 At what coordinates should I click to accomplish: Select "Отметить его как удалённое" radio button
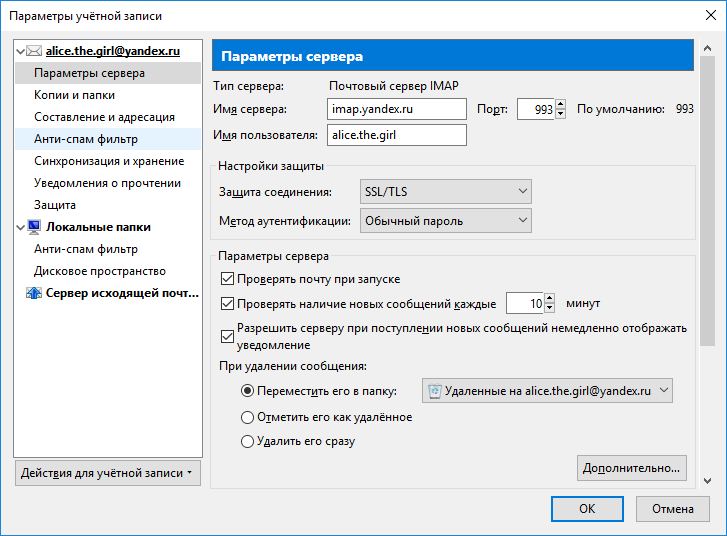click(x=248, y=417)
